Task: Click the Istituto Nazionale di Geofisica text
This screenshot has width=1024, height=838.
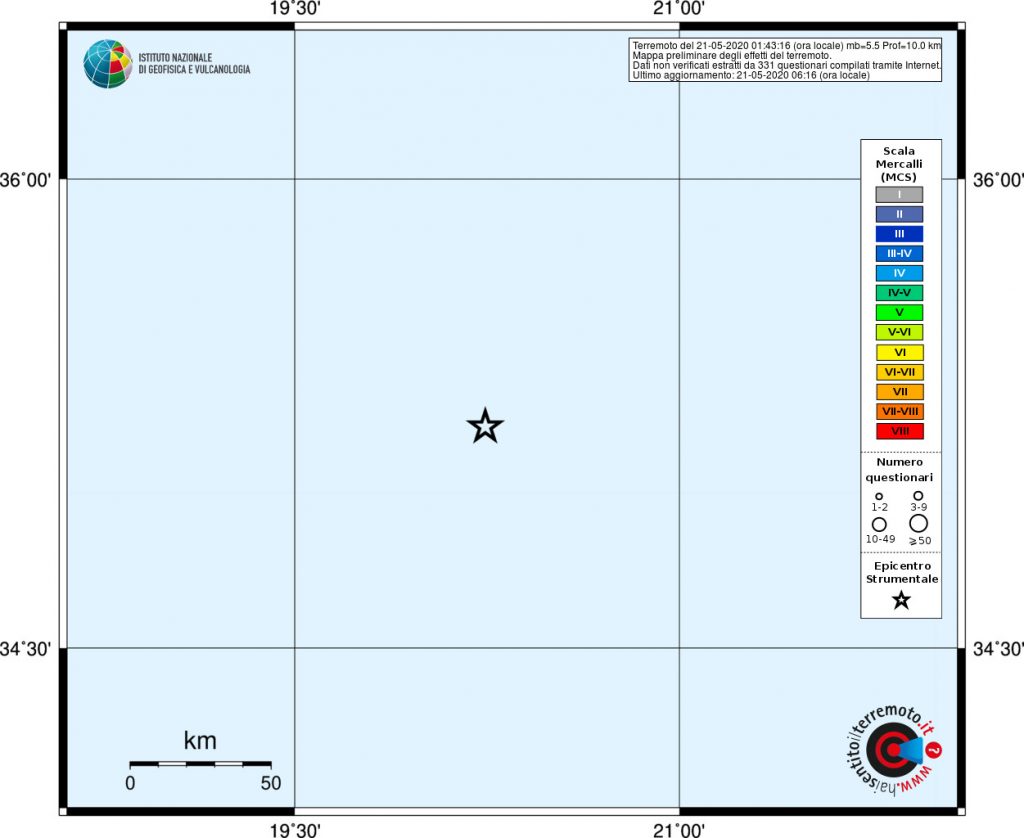Action: (x=194, y=64)
